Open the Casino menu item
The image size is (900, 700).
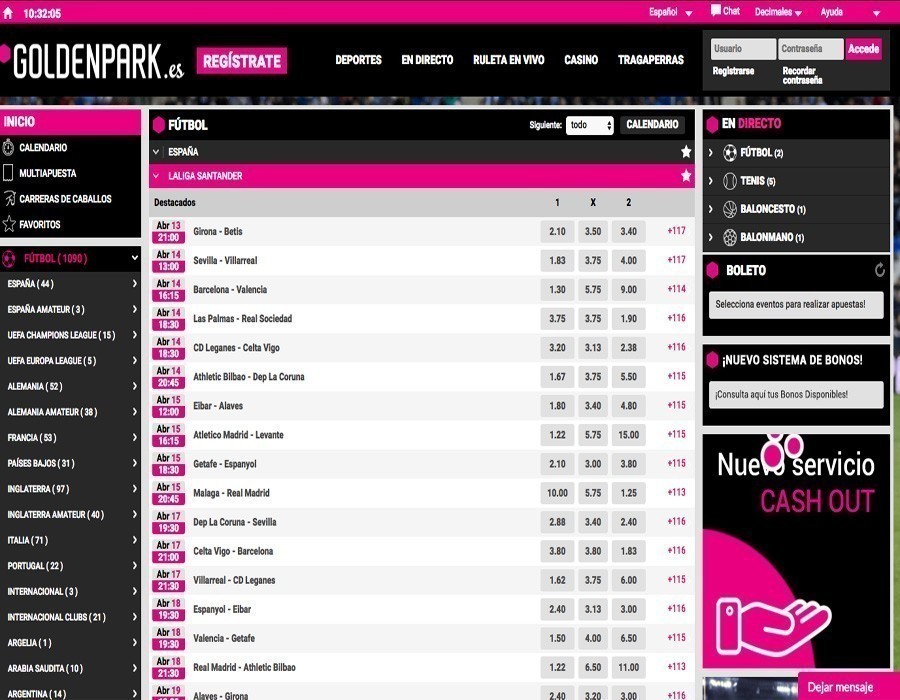[x=581, y=60]
